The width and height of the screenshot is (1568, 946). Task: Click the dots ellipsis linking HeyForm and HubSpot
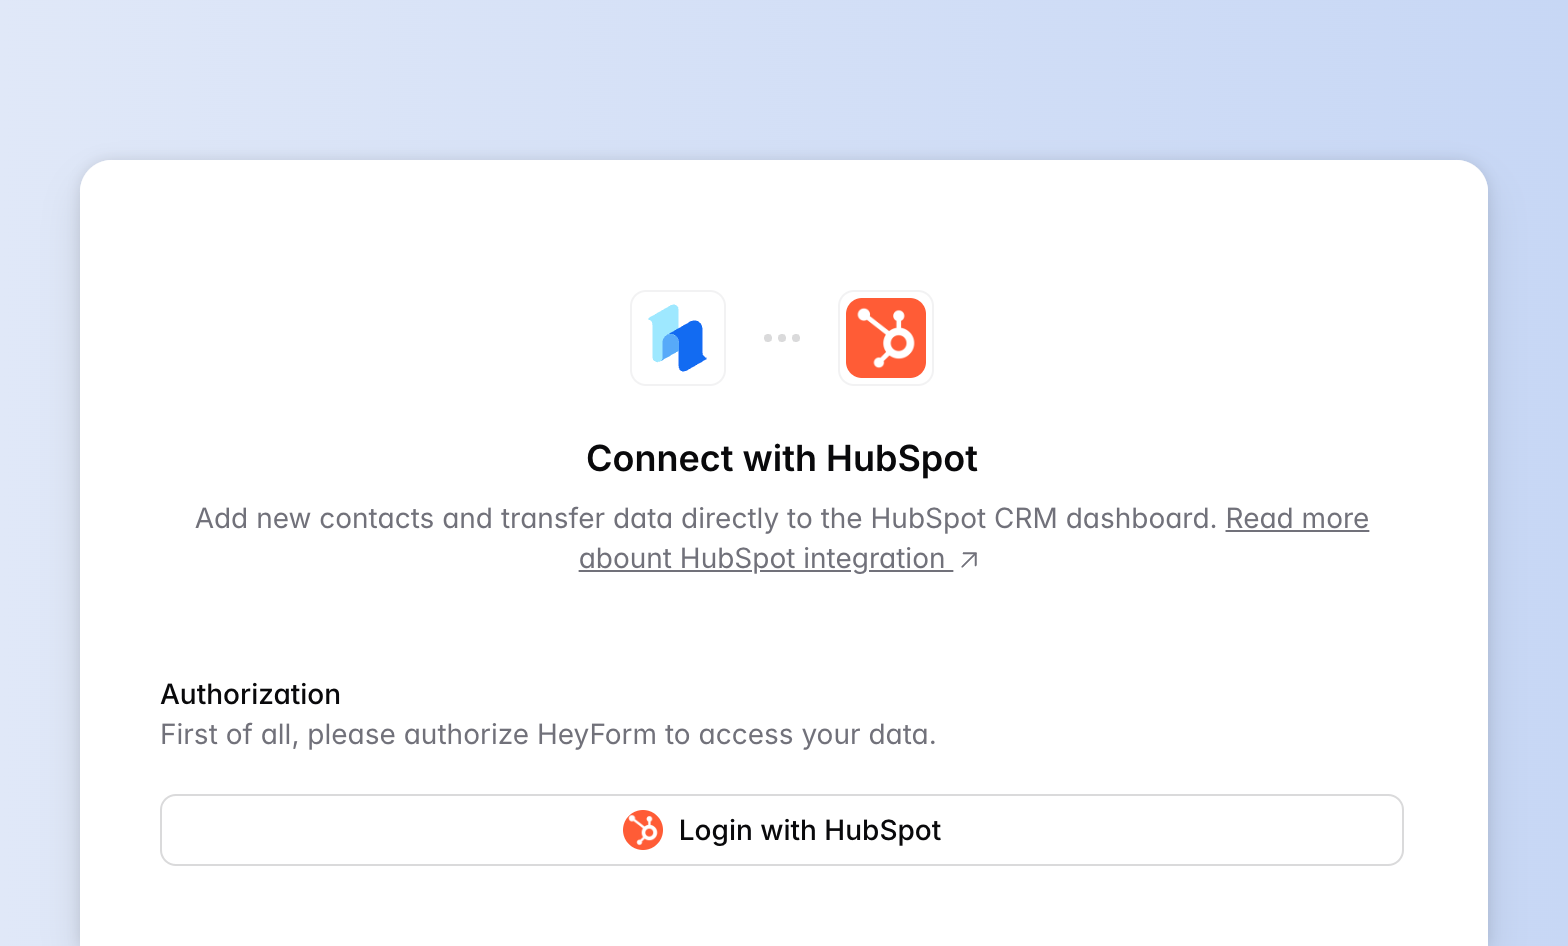(781, 338)
